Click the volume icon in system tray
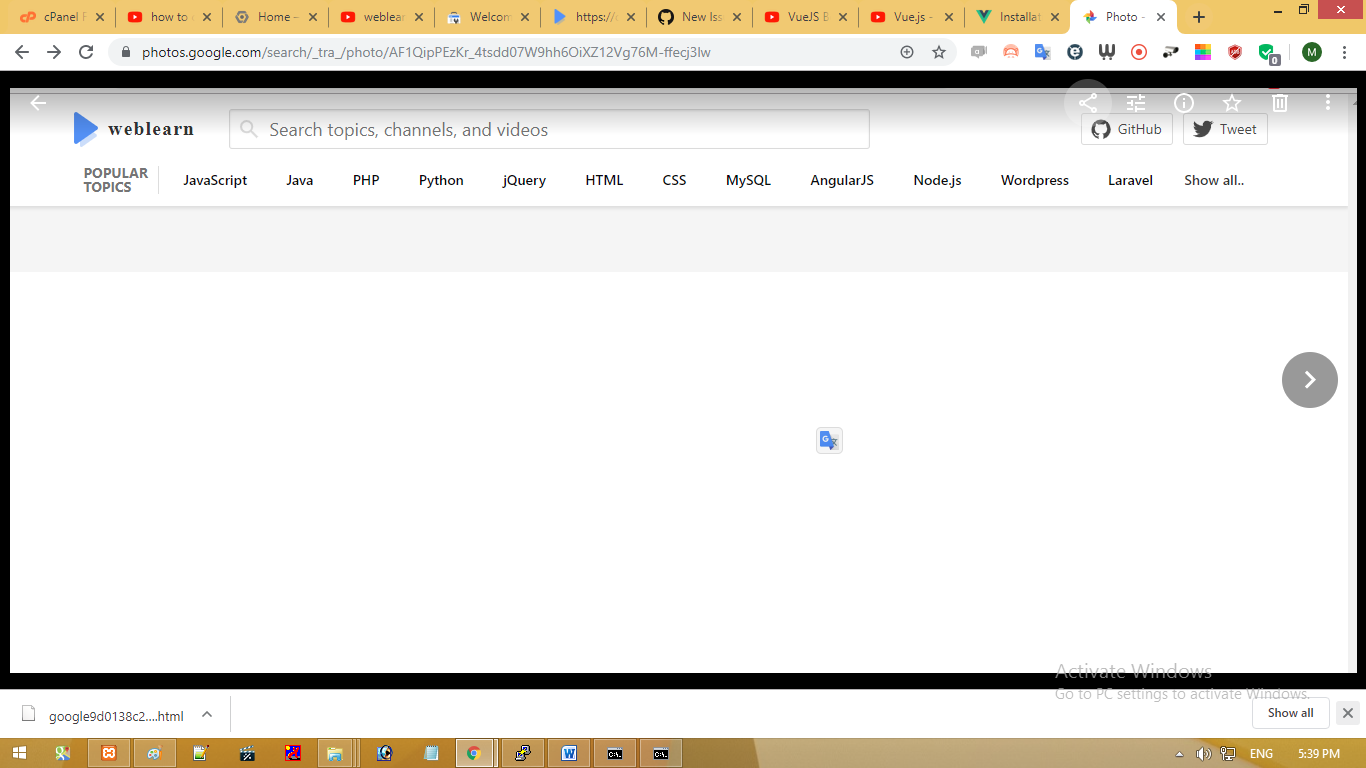 1203,753
